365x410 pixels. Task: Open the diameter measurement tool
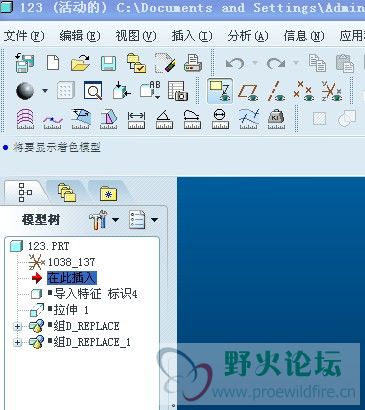click(x=220, y=119)
